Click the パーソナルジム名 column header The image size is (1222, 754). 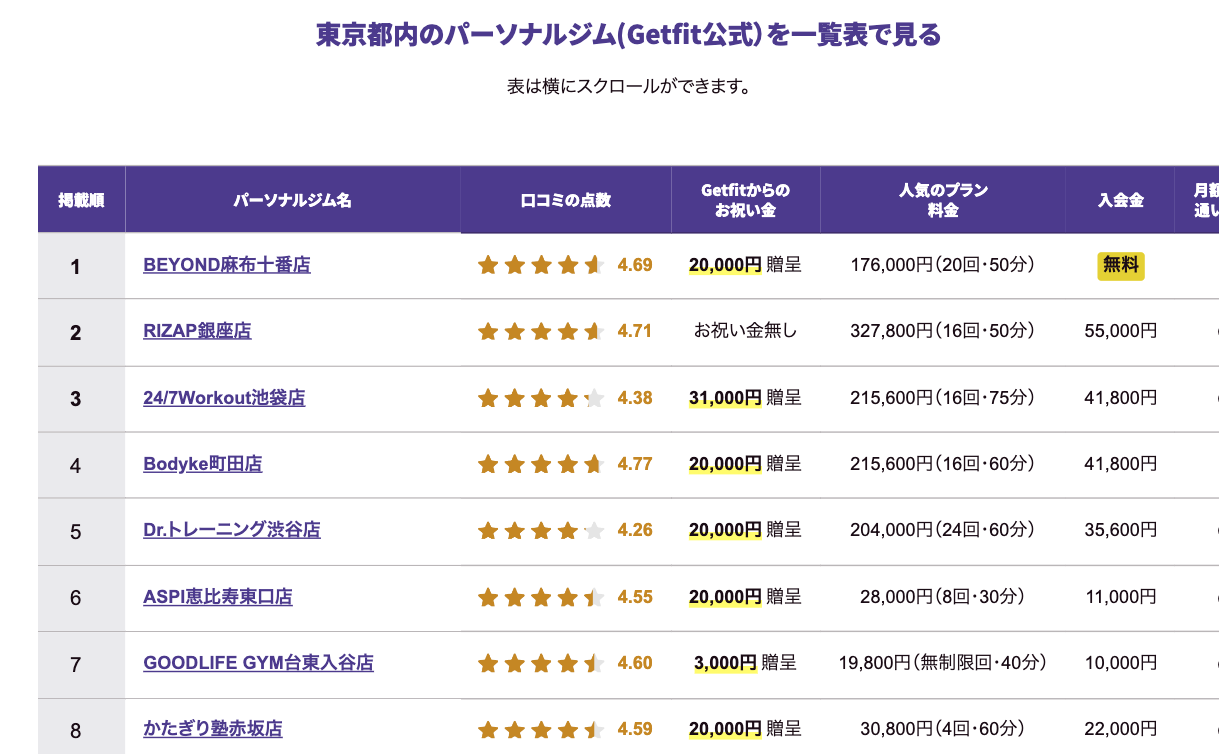tap(292, 200)
